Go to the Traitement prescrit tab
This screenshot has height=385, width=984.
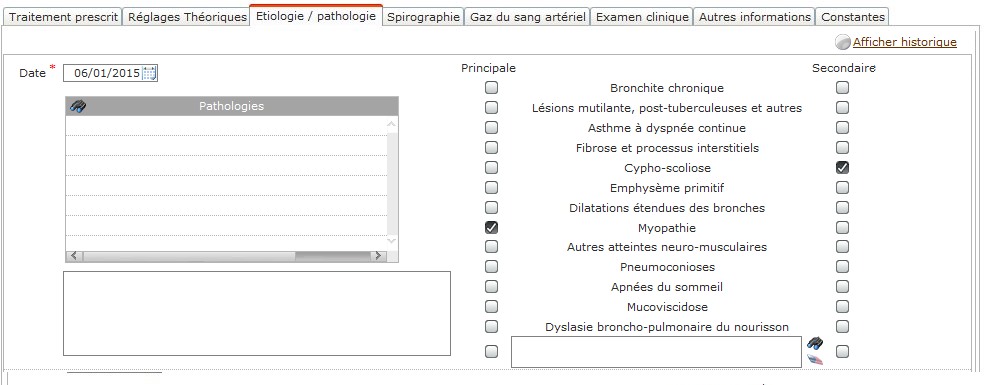(x=63, y=17)
